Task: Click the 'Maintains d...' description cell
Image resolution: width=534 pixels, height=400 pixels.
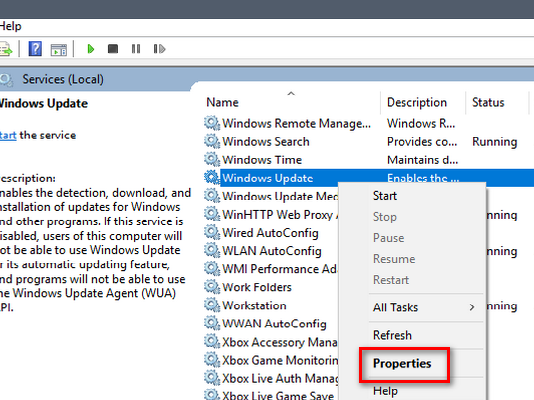Action: [x=422, y=160]
